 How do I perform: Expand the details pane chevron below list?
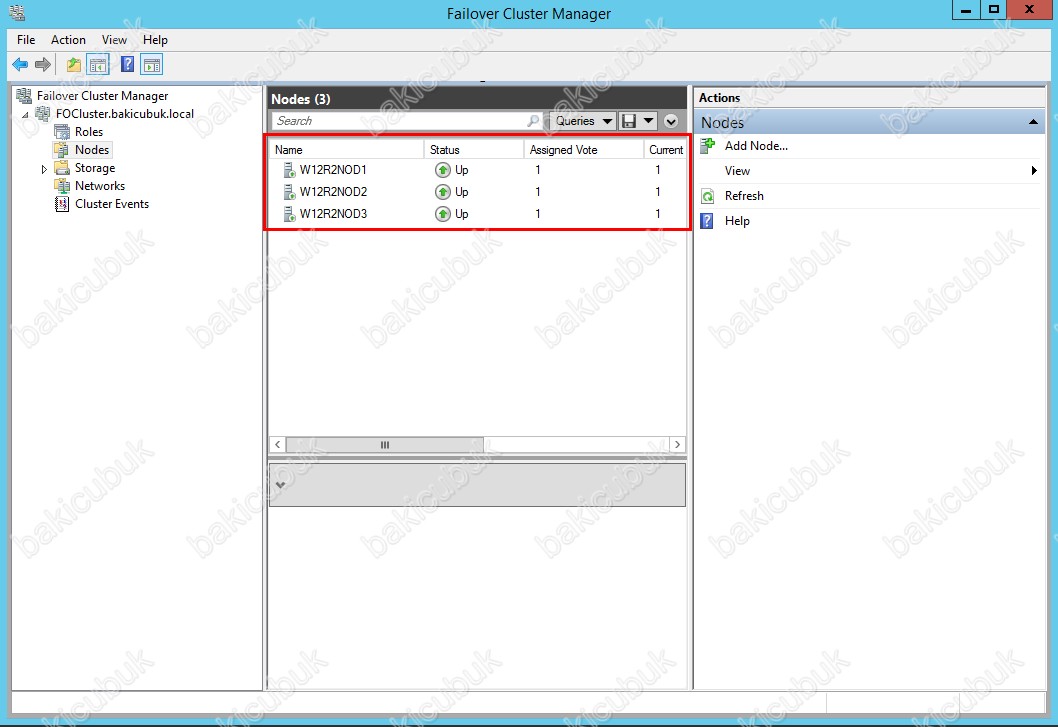[281, 485]
